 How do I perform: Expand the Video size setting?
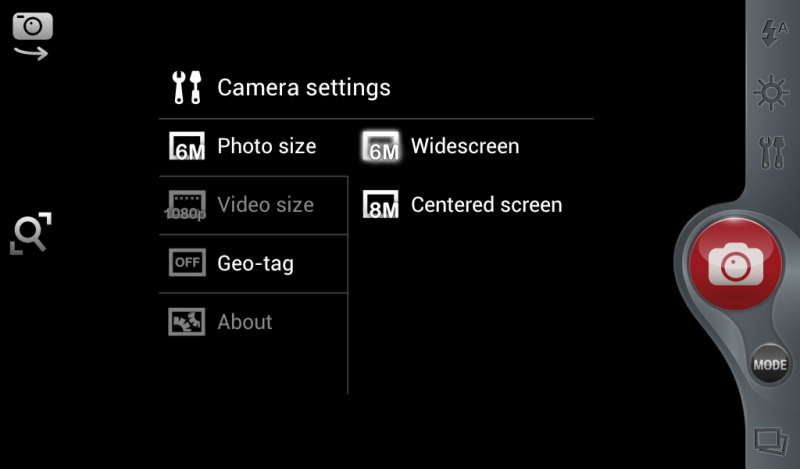253,205
